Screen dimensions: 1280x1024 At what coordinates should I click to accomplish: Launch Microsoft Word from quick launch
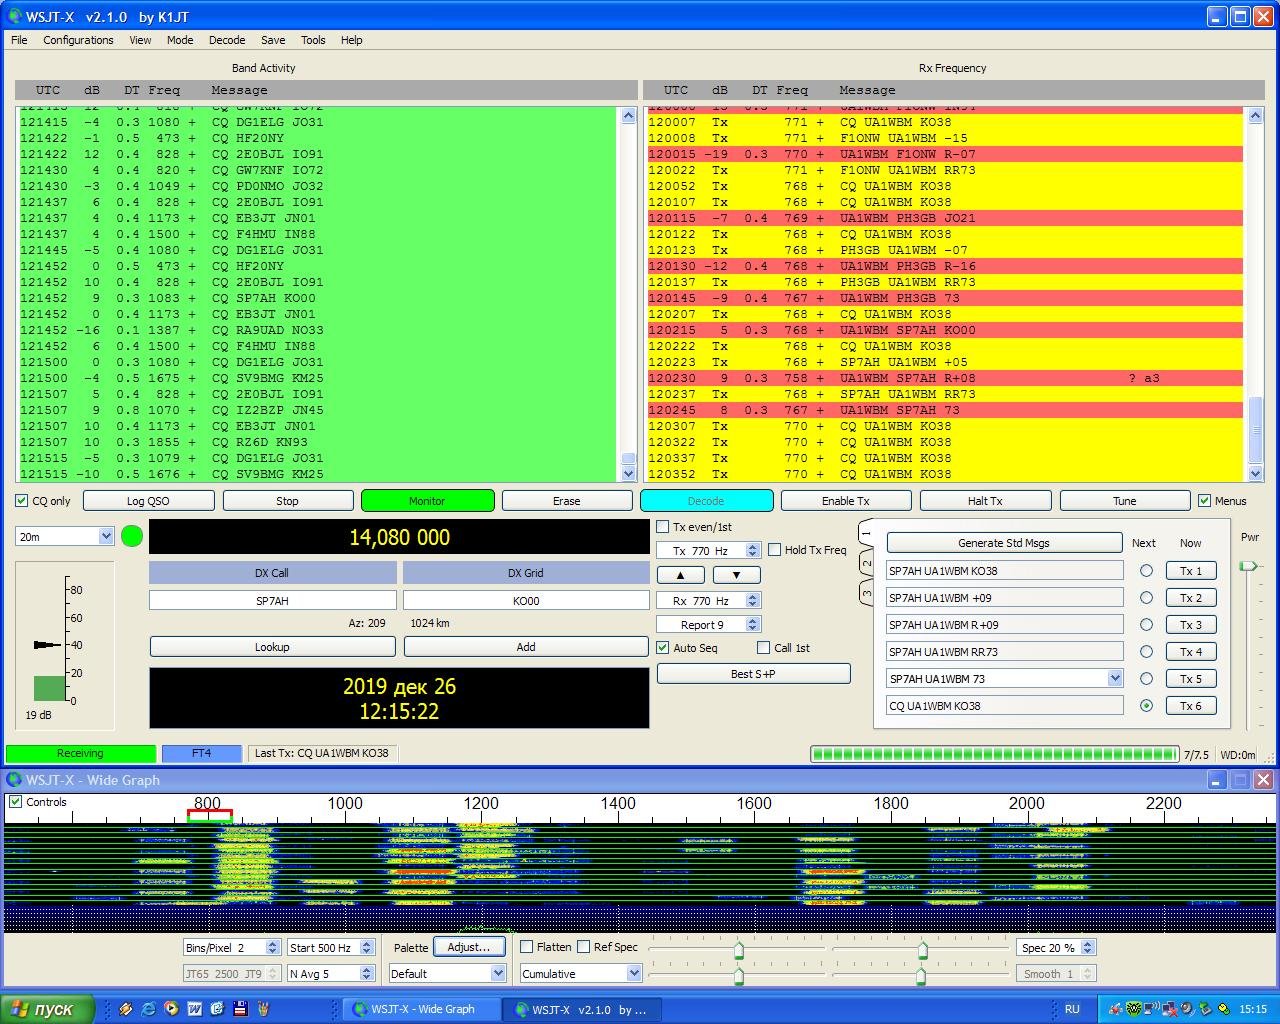[194, 1009]
